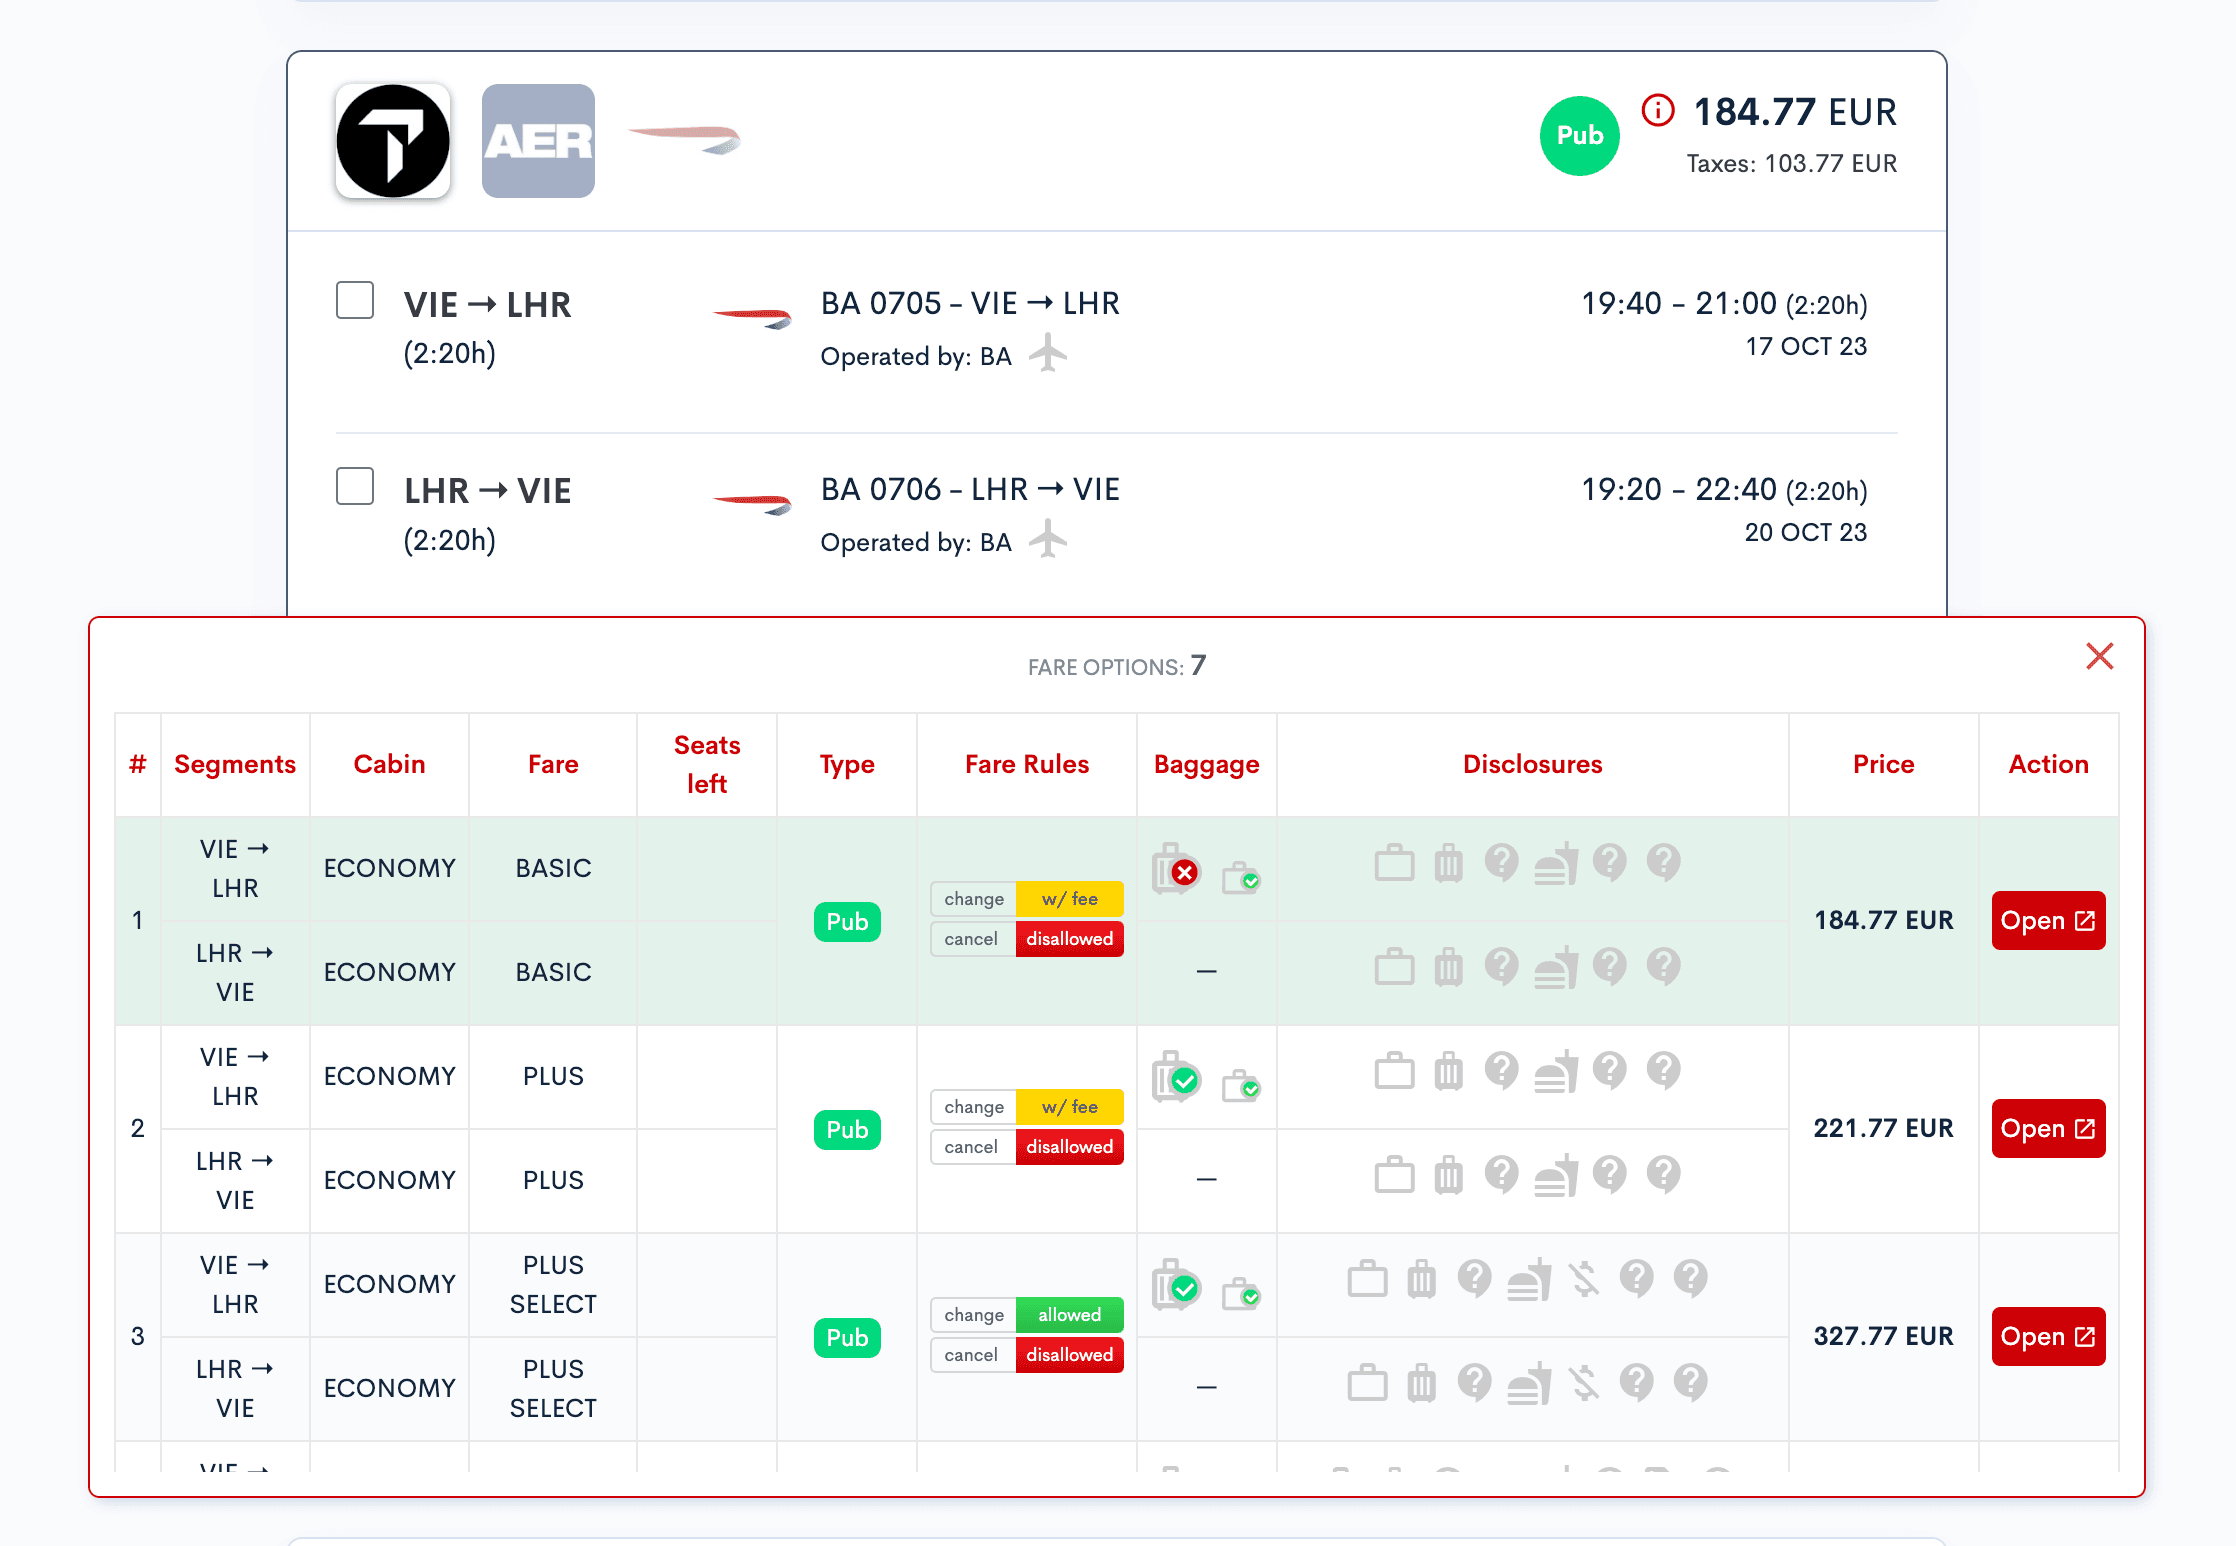Click suitcase disclosure icon in PLUS VIE→LHR row

point(1448,1071)
